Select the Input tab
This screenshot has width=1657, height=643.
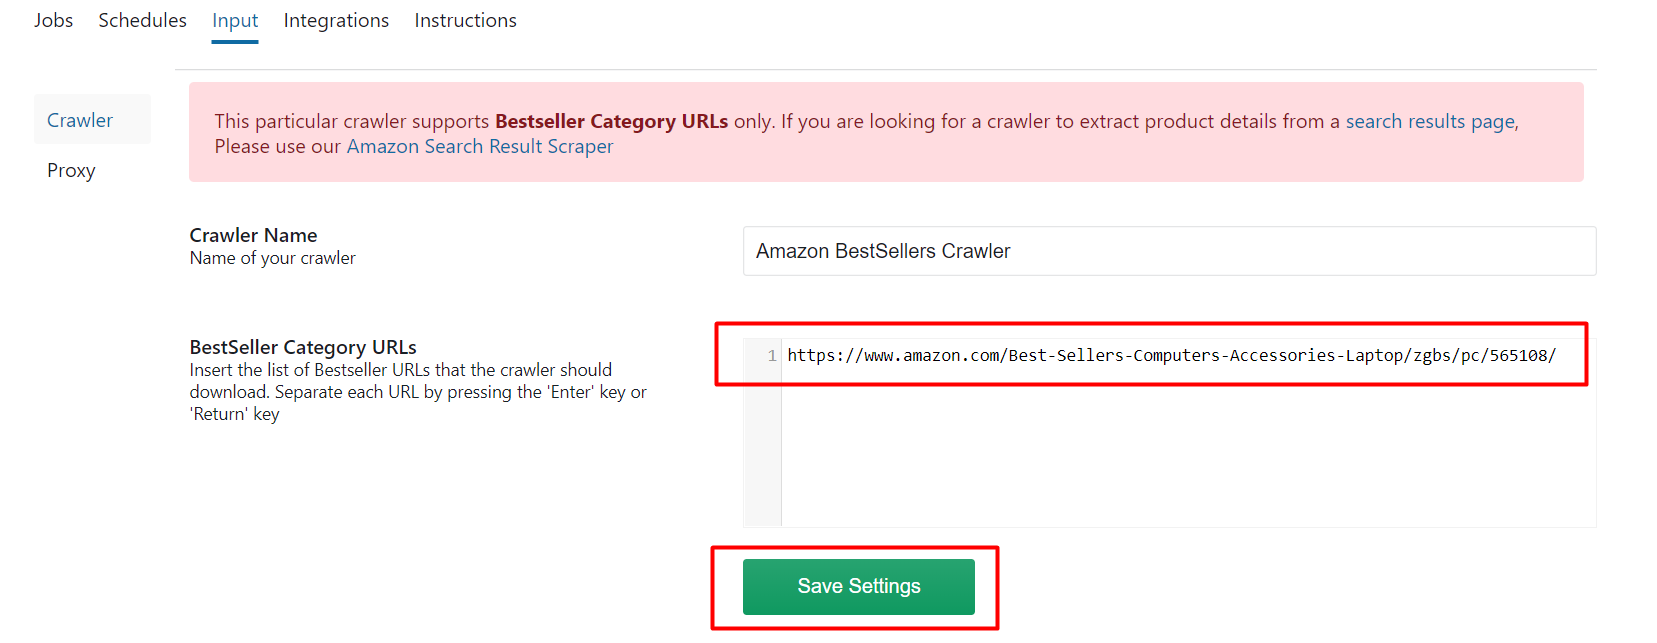(235, 20)
